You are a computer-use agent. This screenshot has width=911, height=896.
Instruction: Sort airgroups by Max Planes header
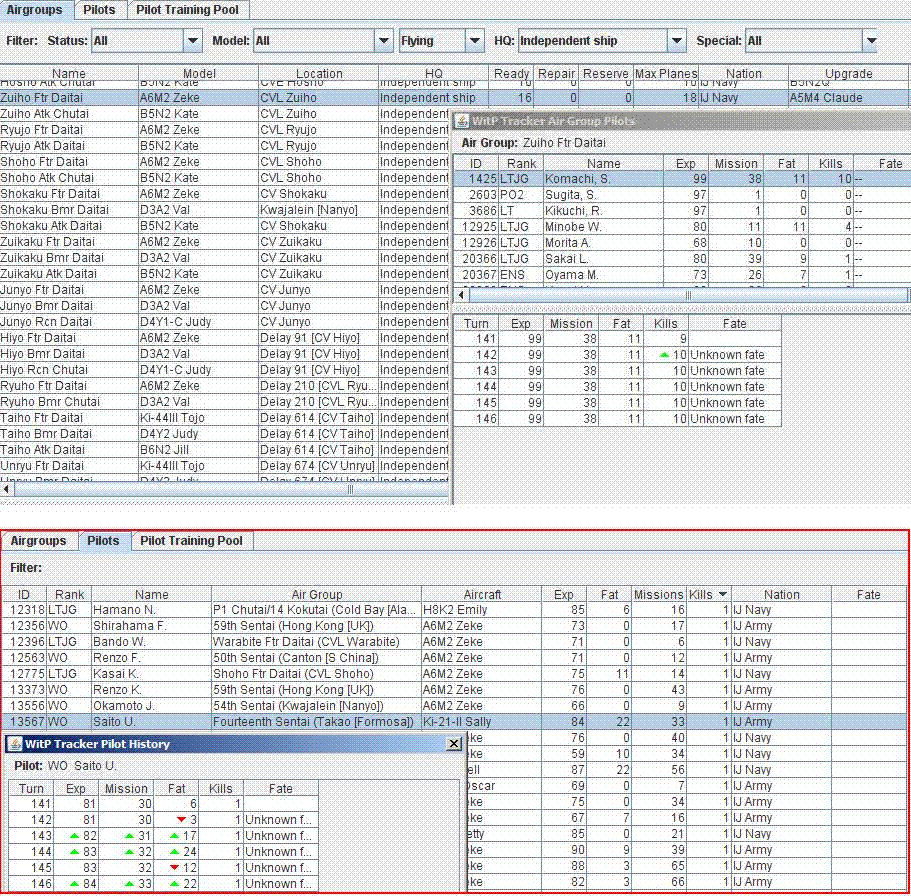pyautogui.click(x=666, y=73)
